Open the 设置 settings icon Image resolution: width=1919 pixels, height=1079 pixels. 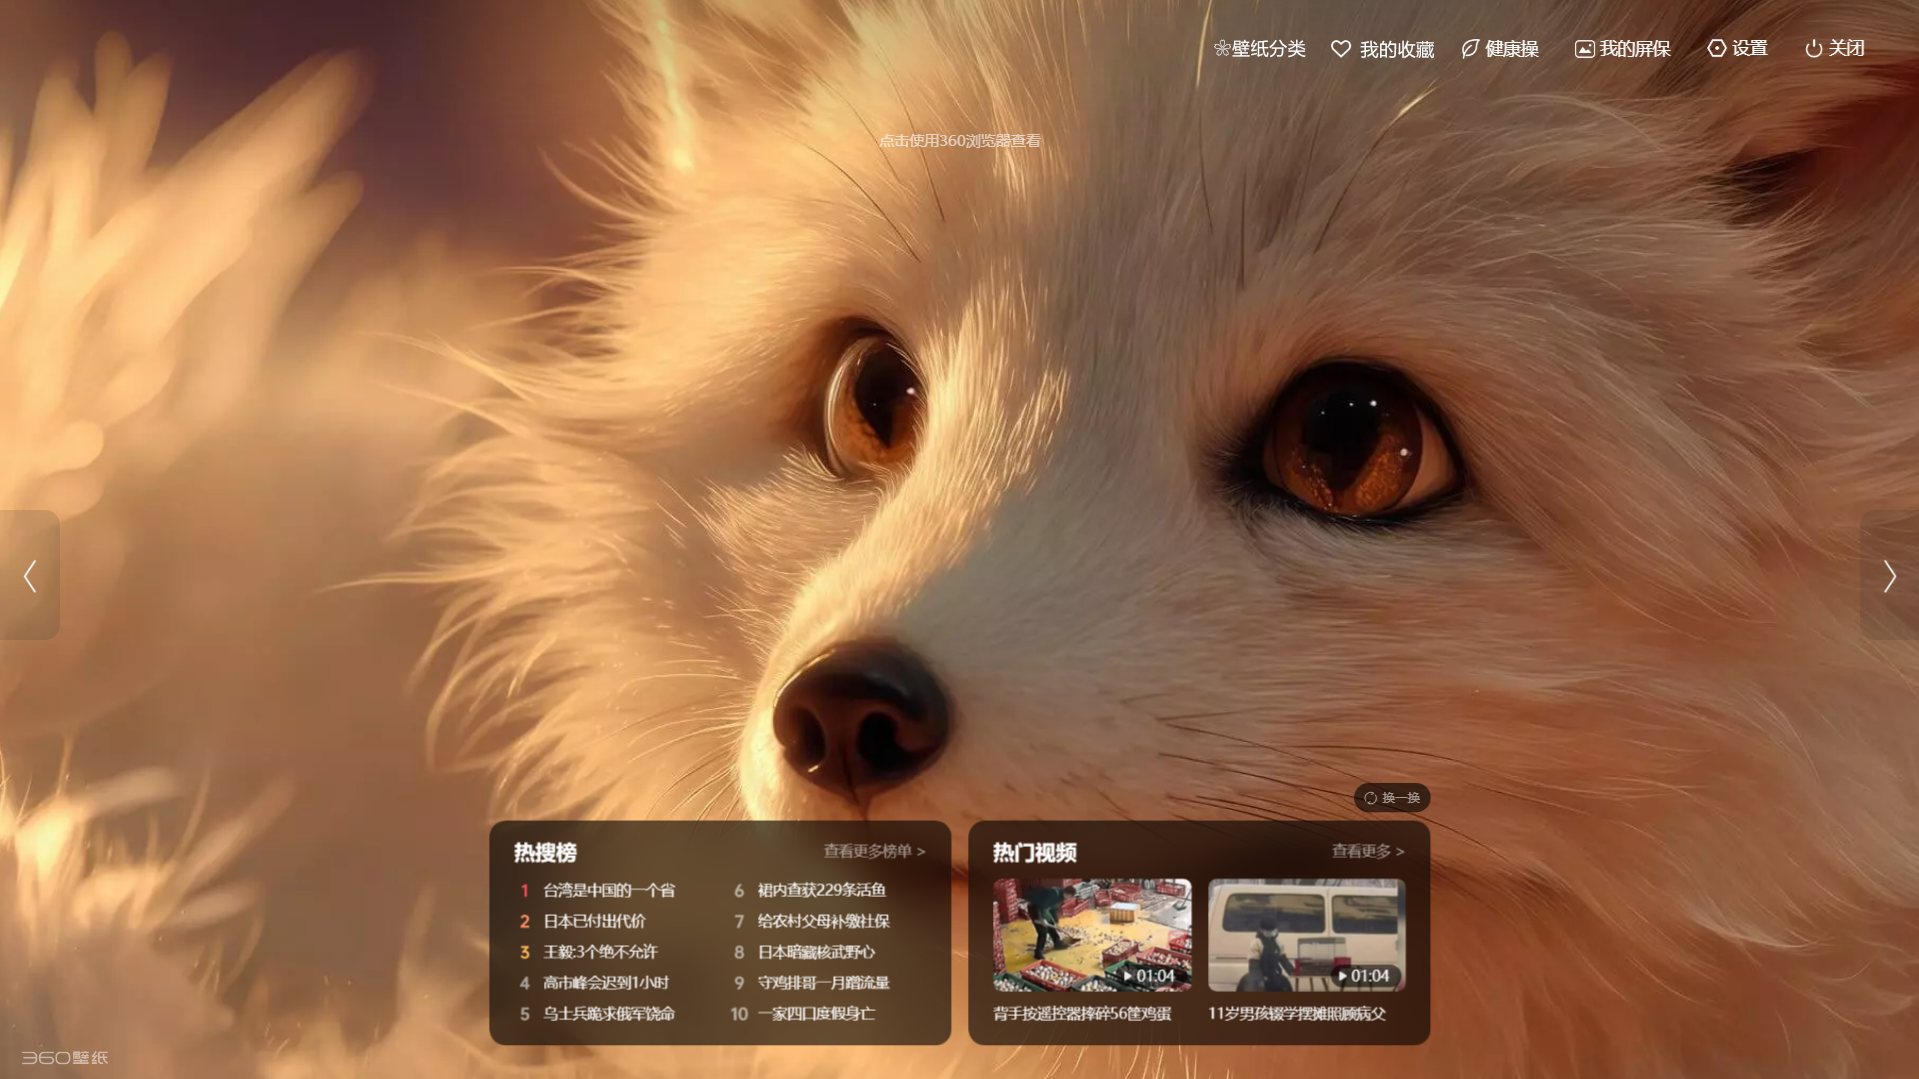1716,49
